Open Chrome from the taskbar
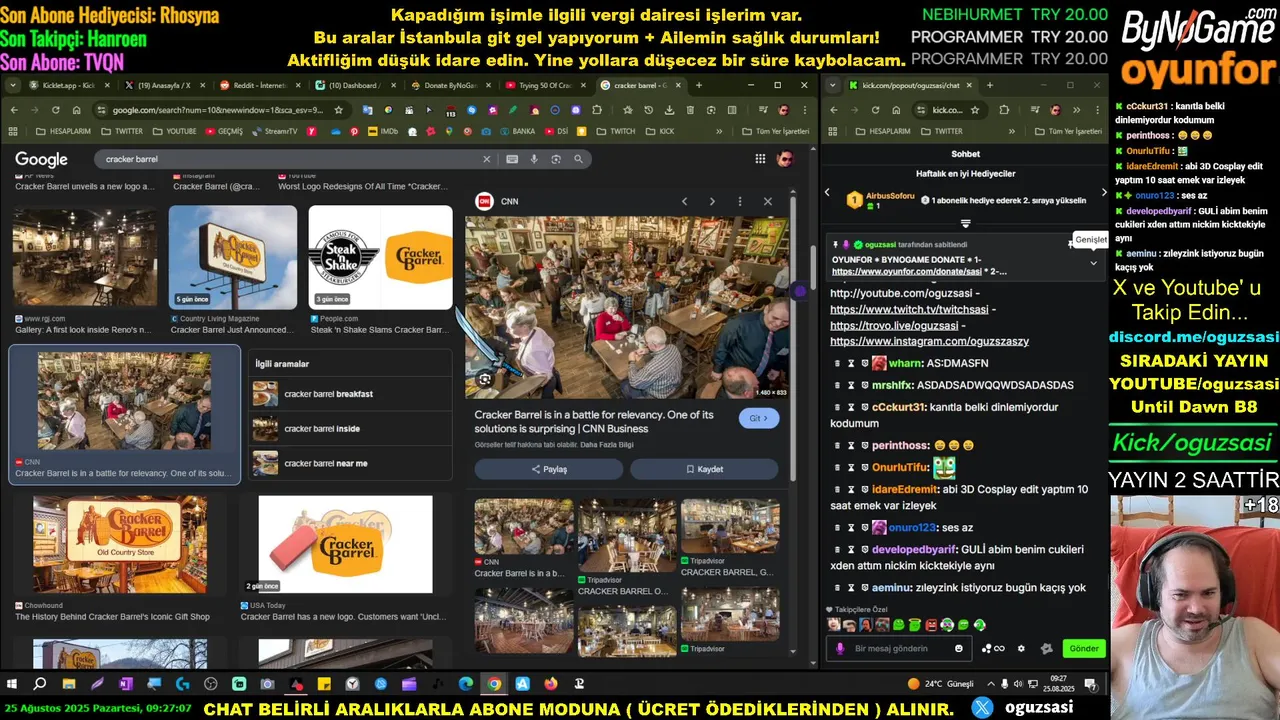Screen dimensions: 1280x720 click(x=494, y=684)
